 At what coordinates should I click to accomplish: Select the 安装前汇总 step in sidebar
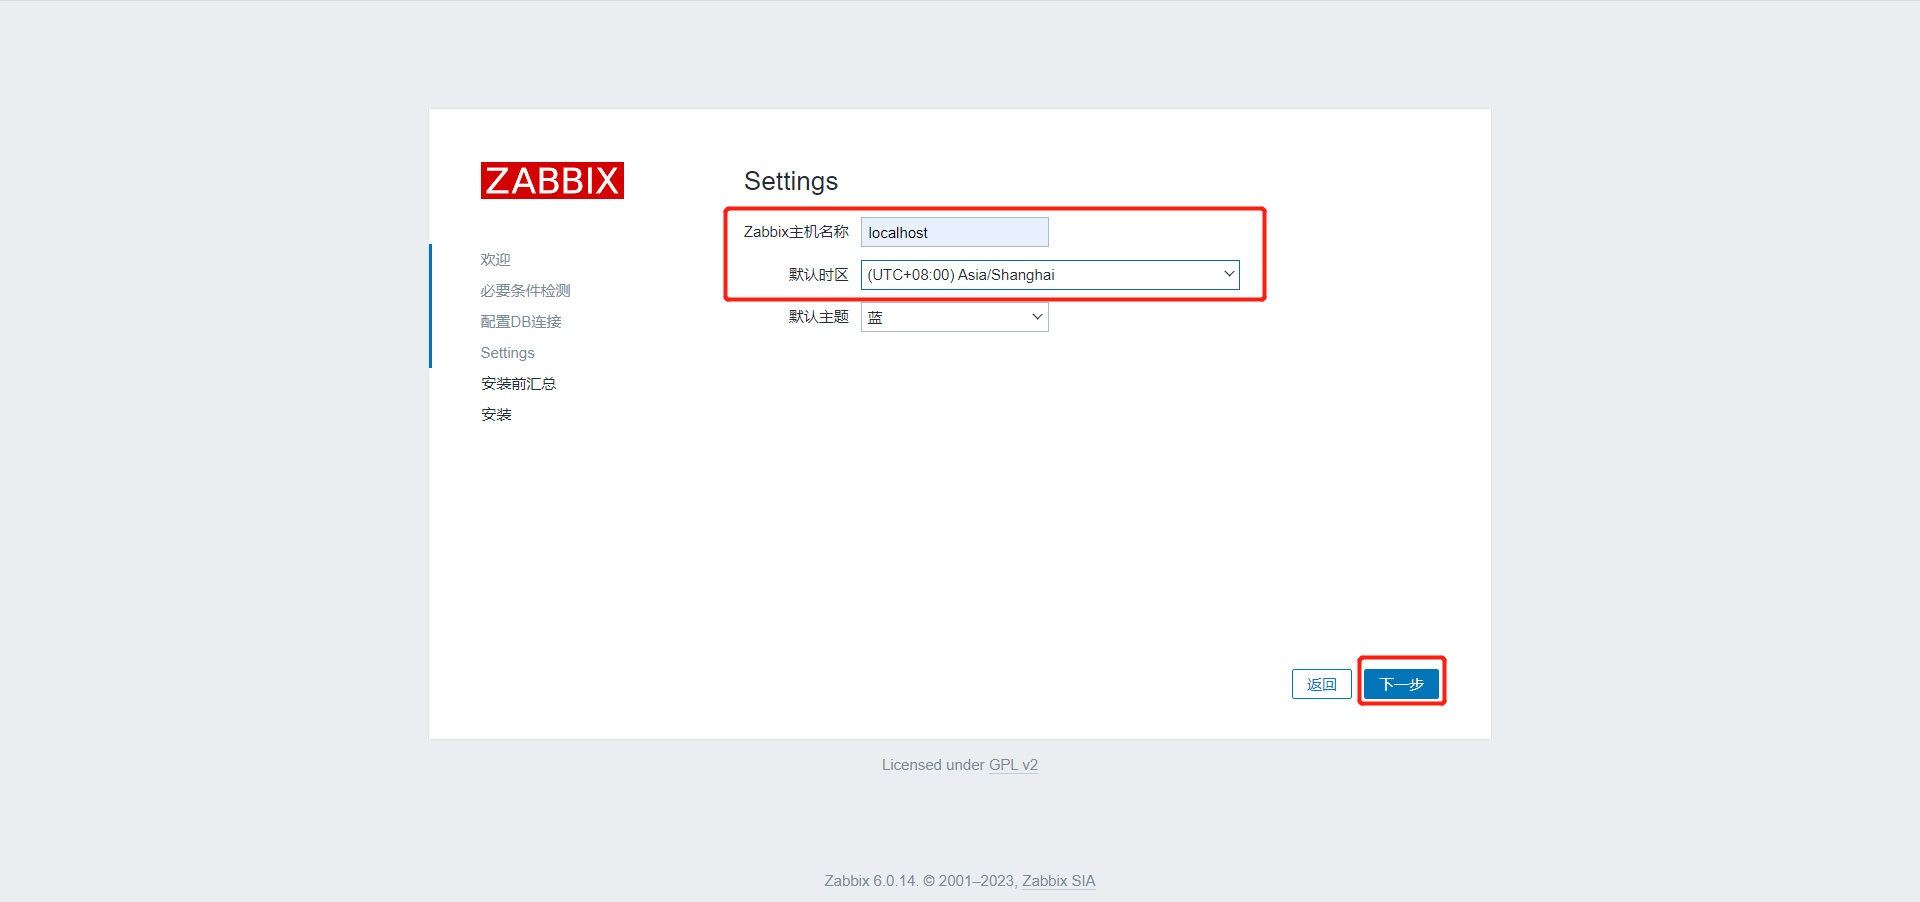pyautogui.click(x=518, y=384)
